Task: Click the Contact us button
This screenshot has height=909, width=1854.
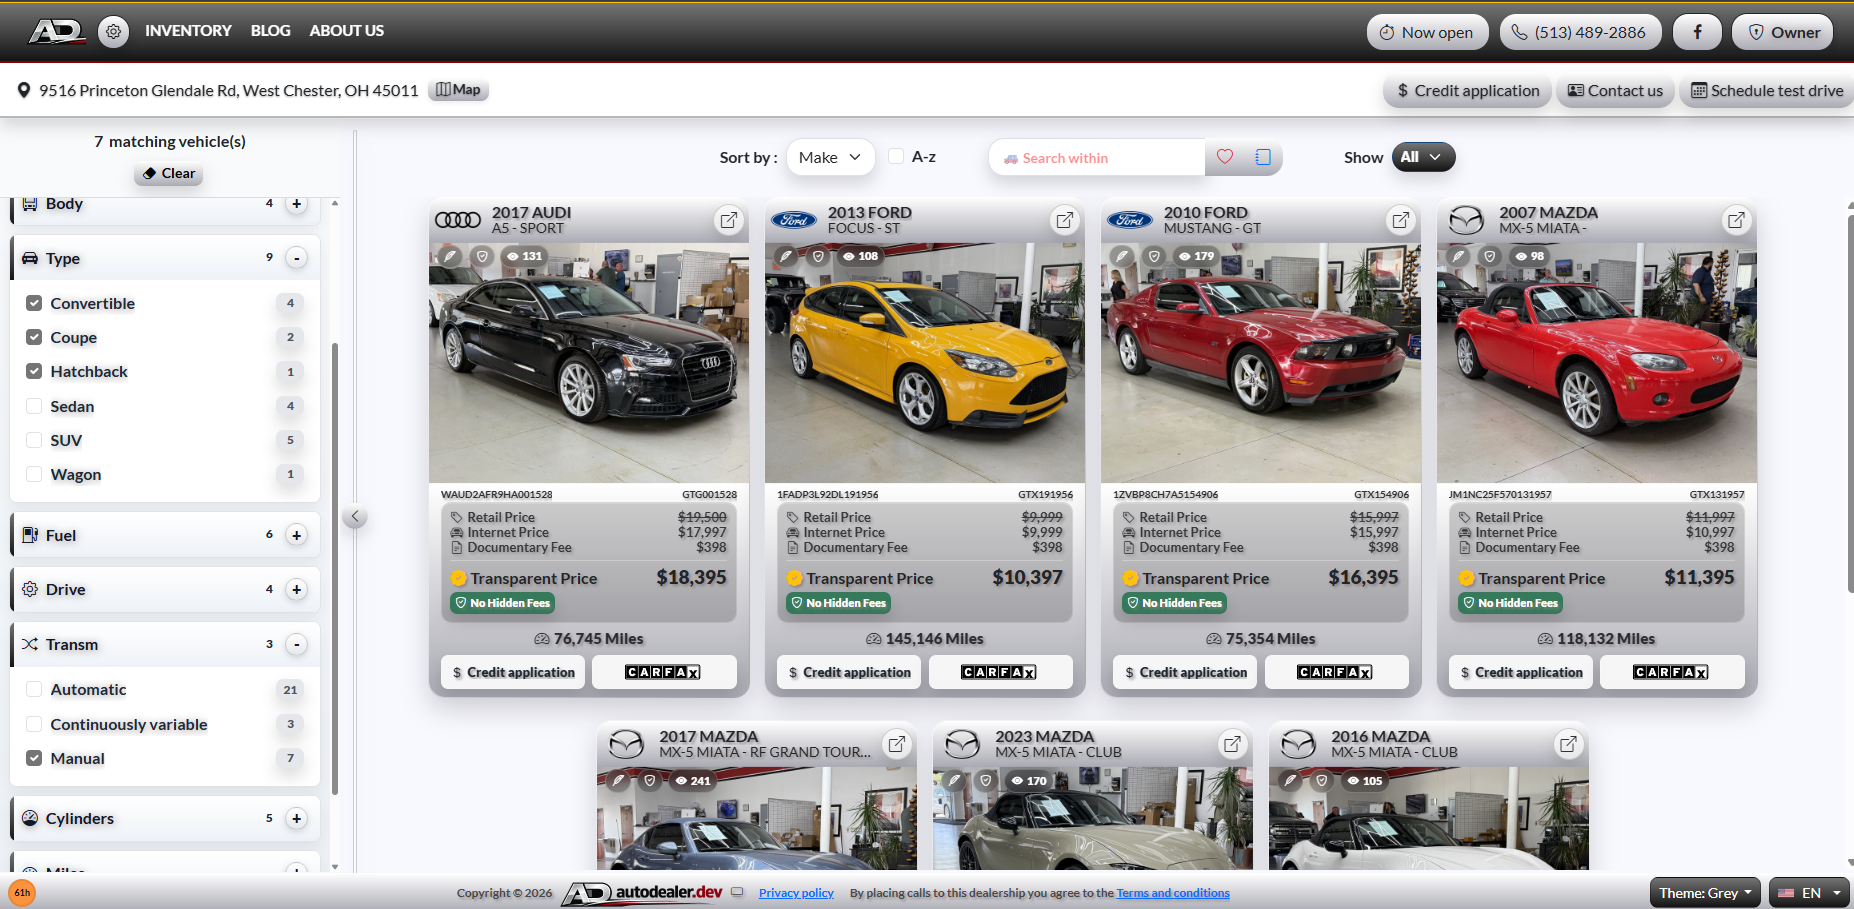Action: 1615,91
